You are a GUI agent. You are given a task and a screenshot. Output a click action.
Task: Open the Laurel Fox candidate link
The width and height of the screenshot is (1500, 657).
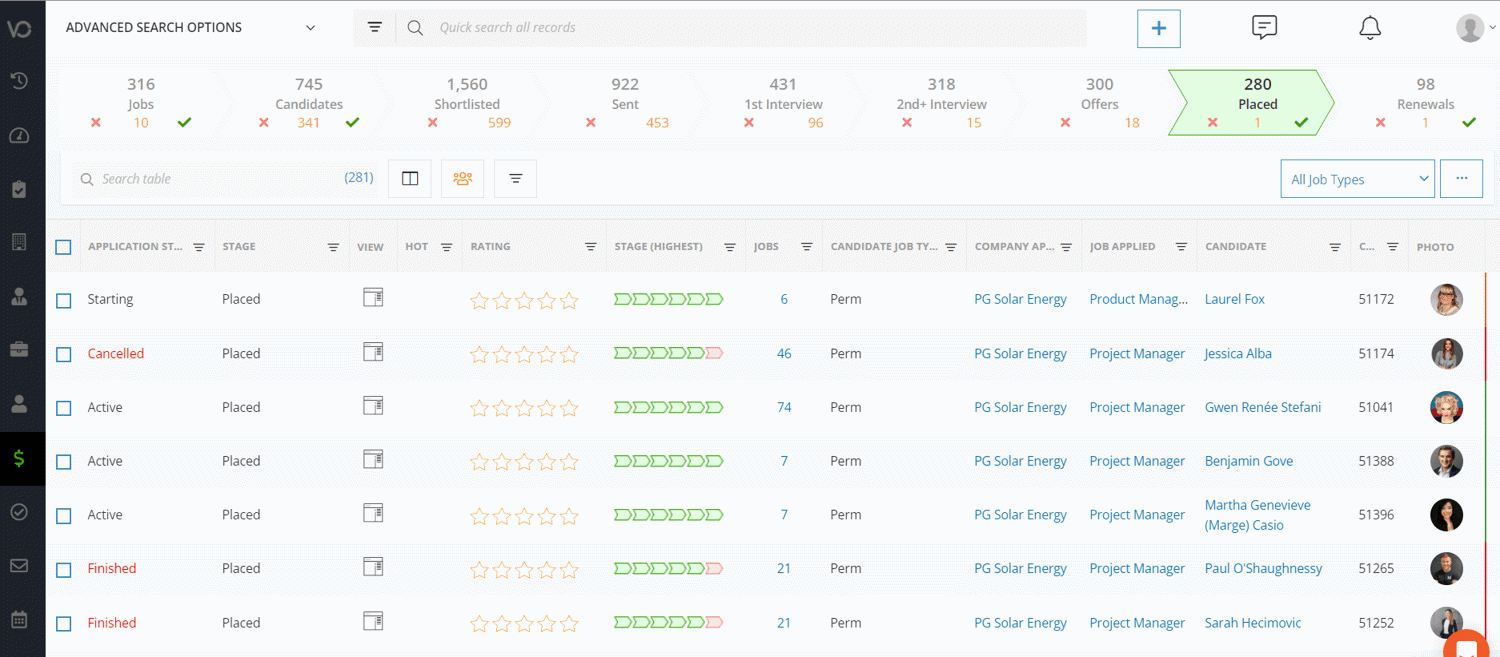click(x=1235, y=299)
